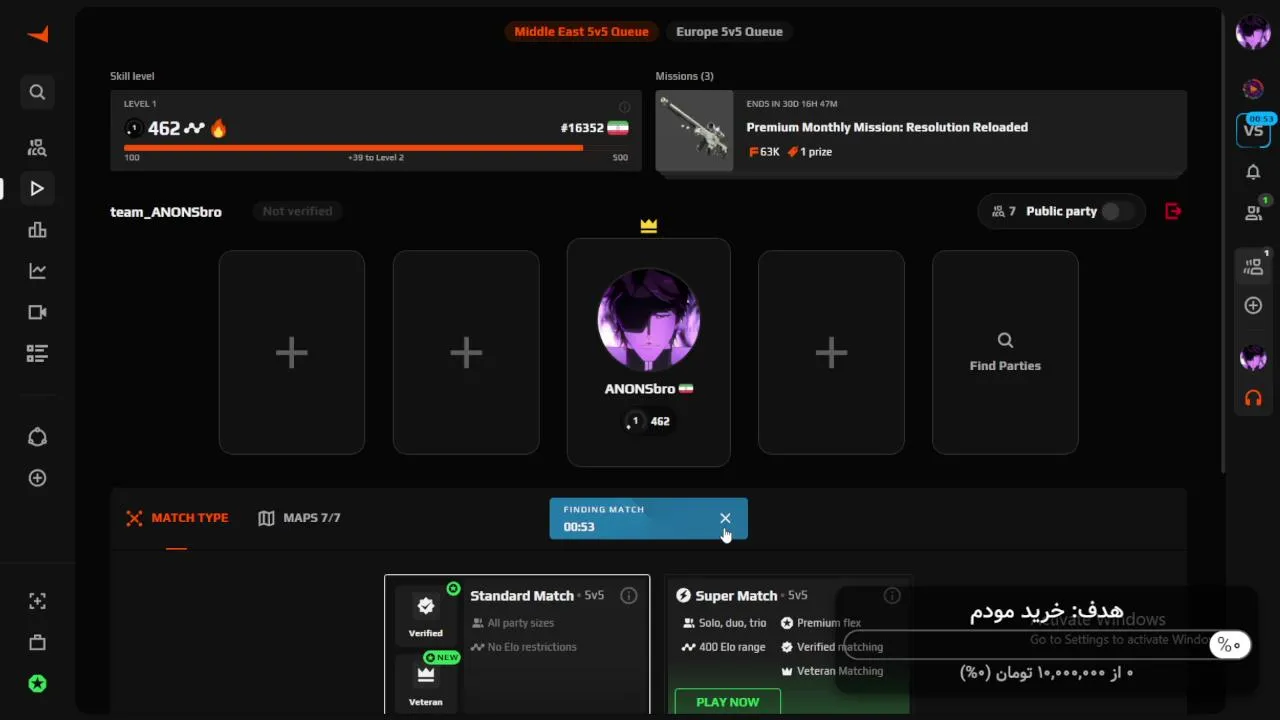Click the Missions (3) heading
The width and height of the screenshot is (1280, 720).
point(684,76)
